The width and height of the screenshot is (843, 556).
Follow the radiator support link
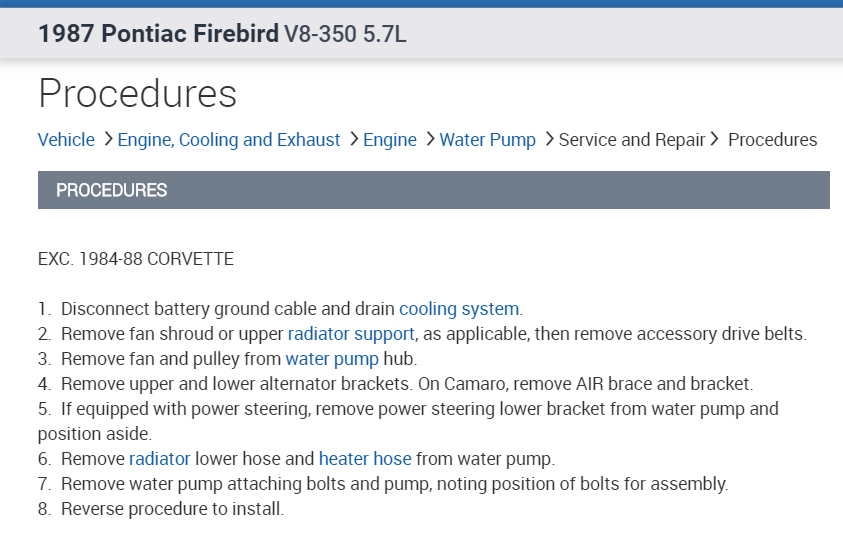(x=351, y=334)
